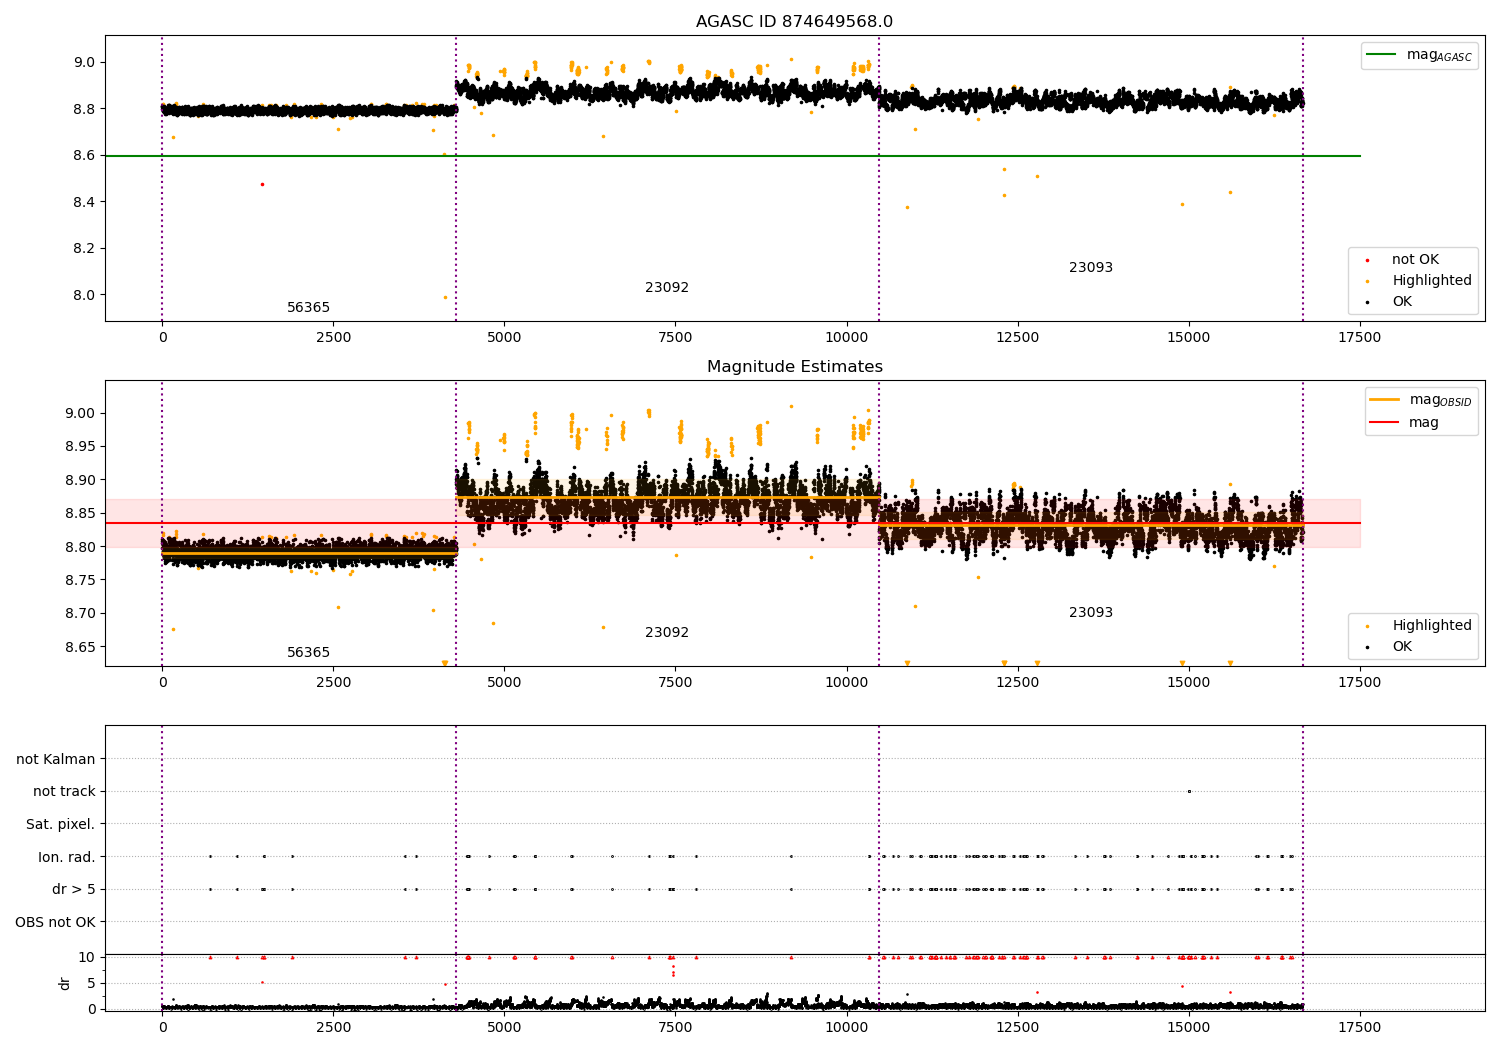Click the "dr" y-axis label in bottom plot

click(x=65, y=983)
